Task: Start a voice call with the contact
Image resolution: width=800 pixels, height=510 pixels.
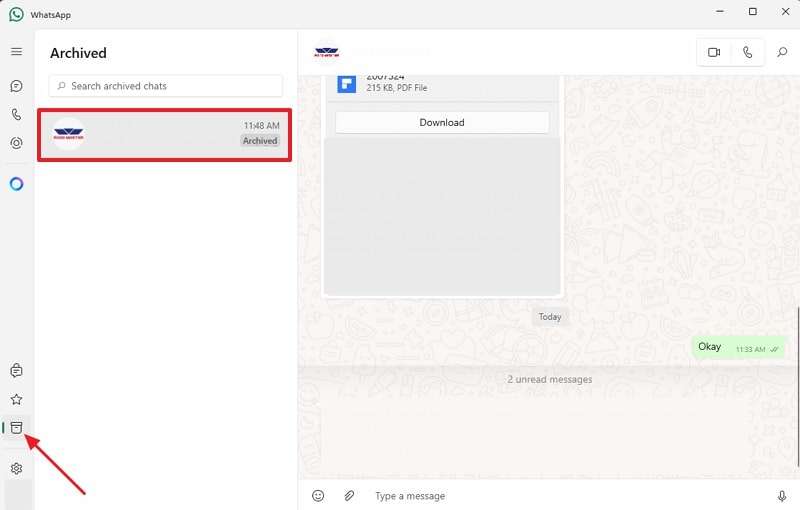Action: click(x=747, y=52)
